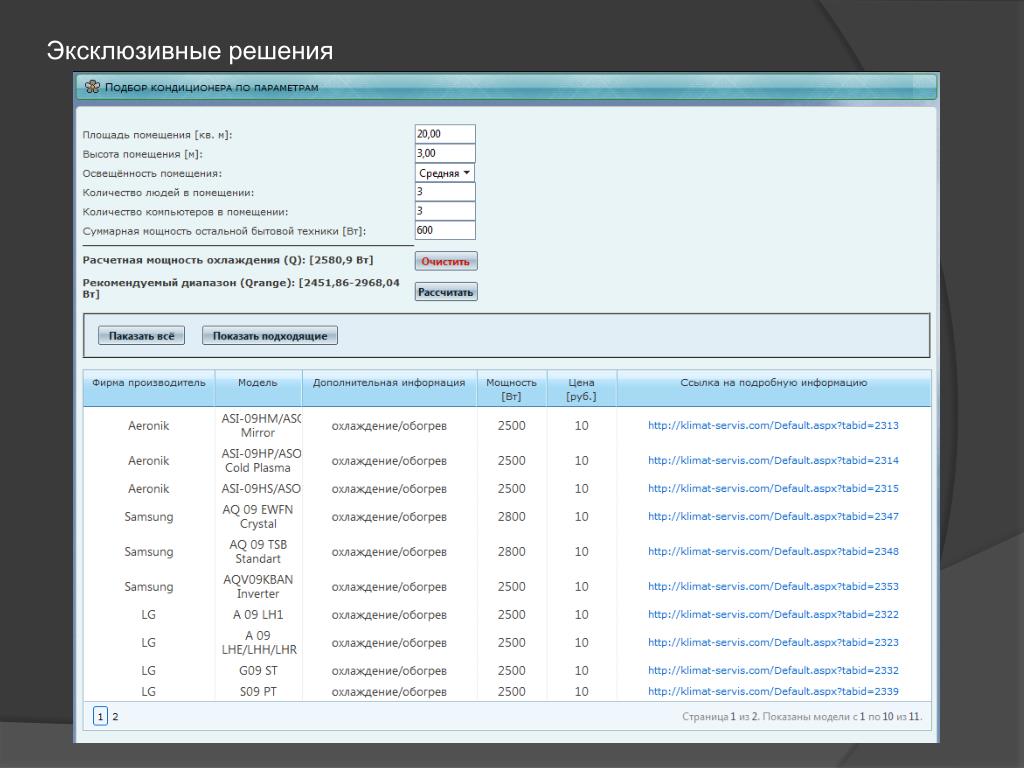This screenshot has height=768, width=1024.
Task: Click the 'Площадь помещения [кв. м]:' label
Action: pyautogui.click(x=157, y=135)
